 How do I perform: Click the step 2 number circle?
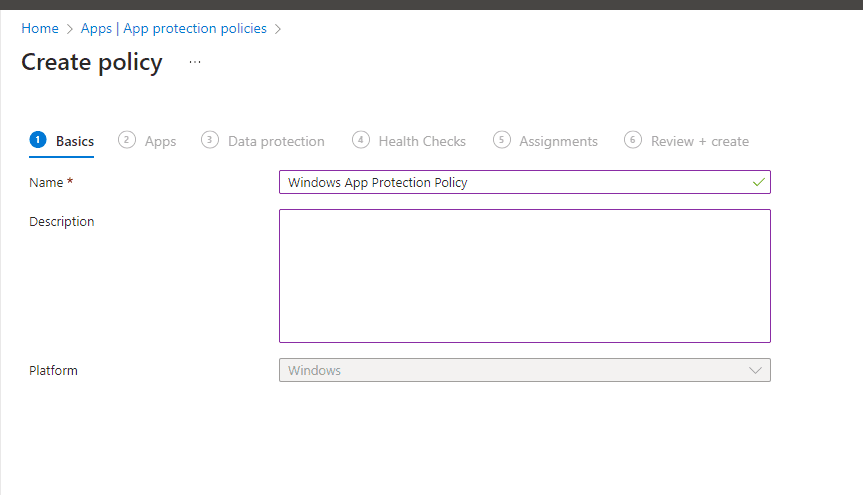[127, 140]
